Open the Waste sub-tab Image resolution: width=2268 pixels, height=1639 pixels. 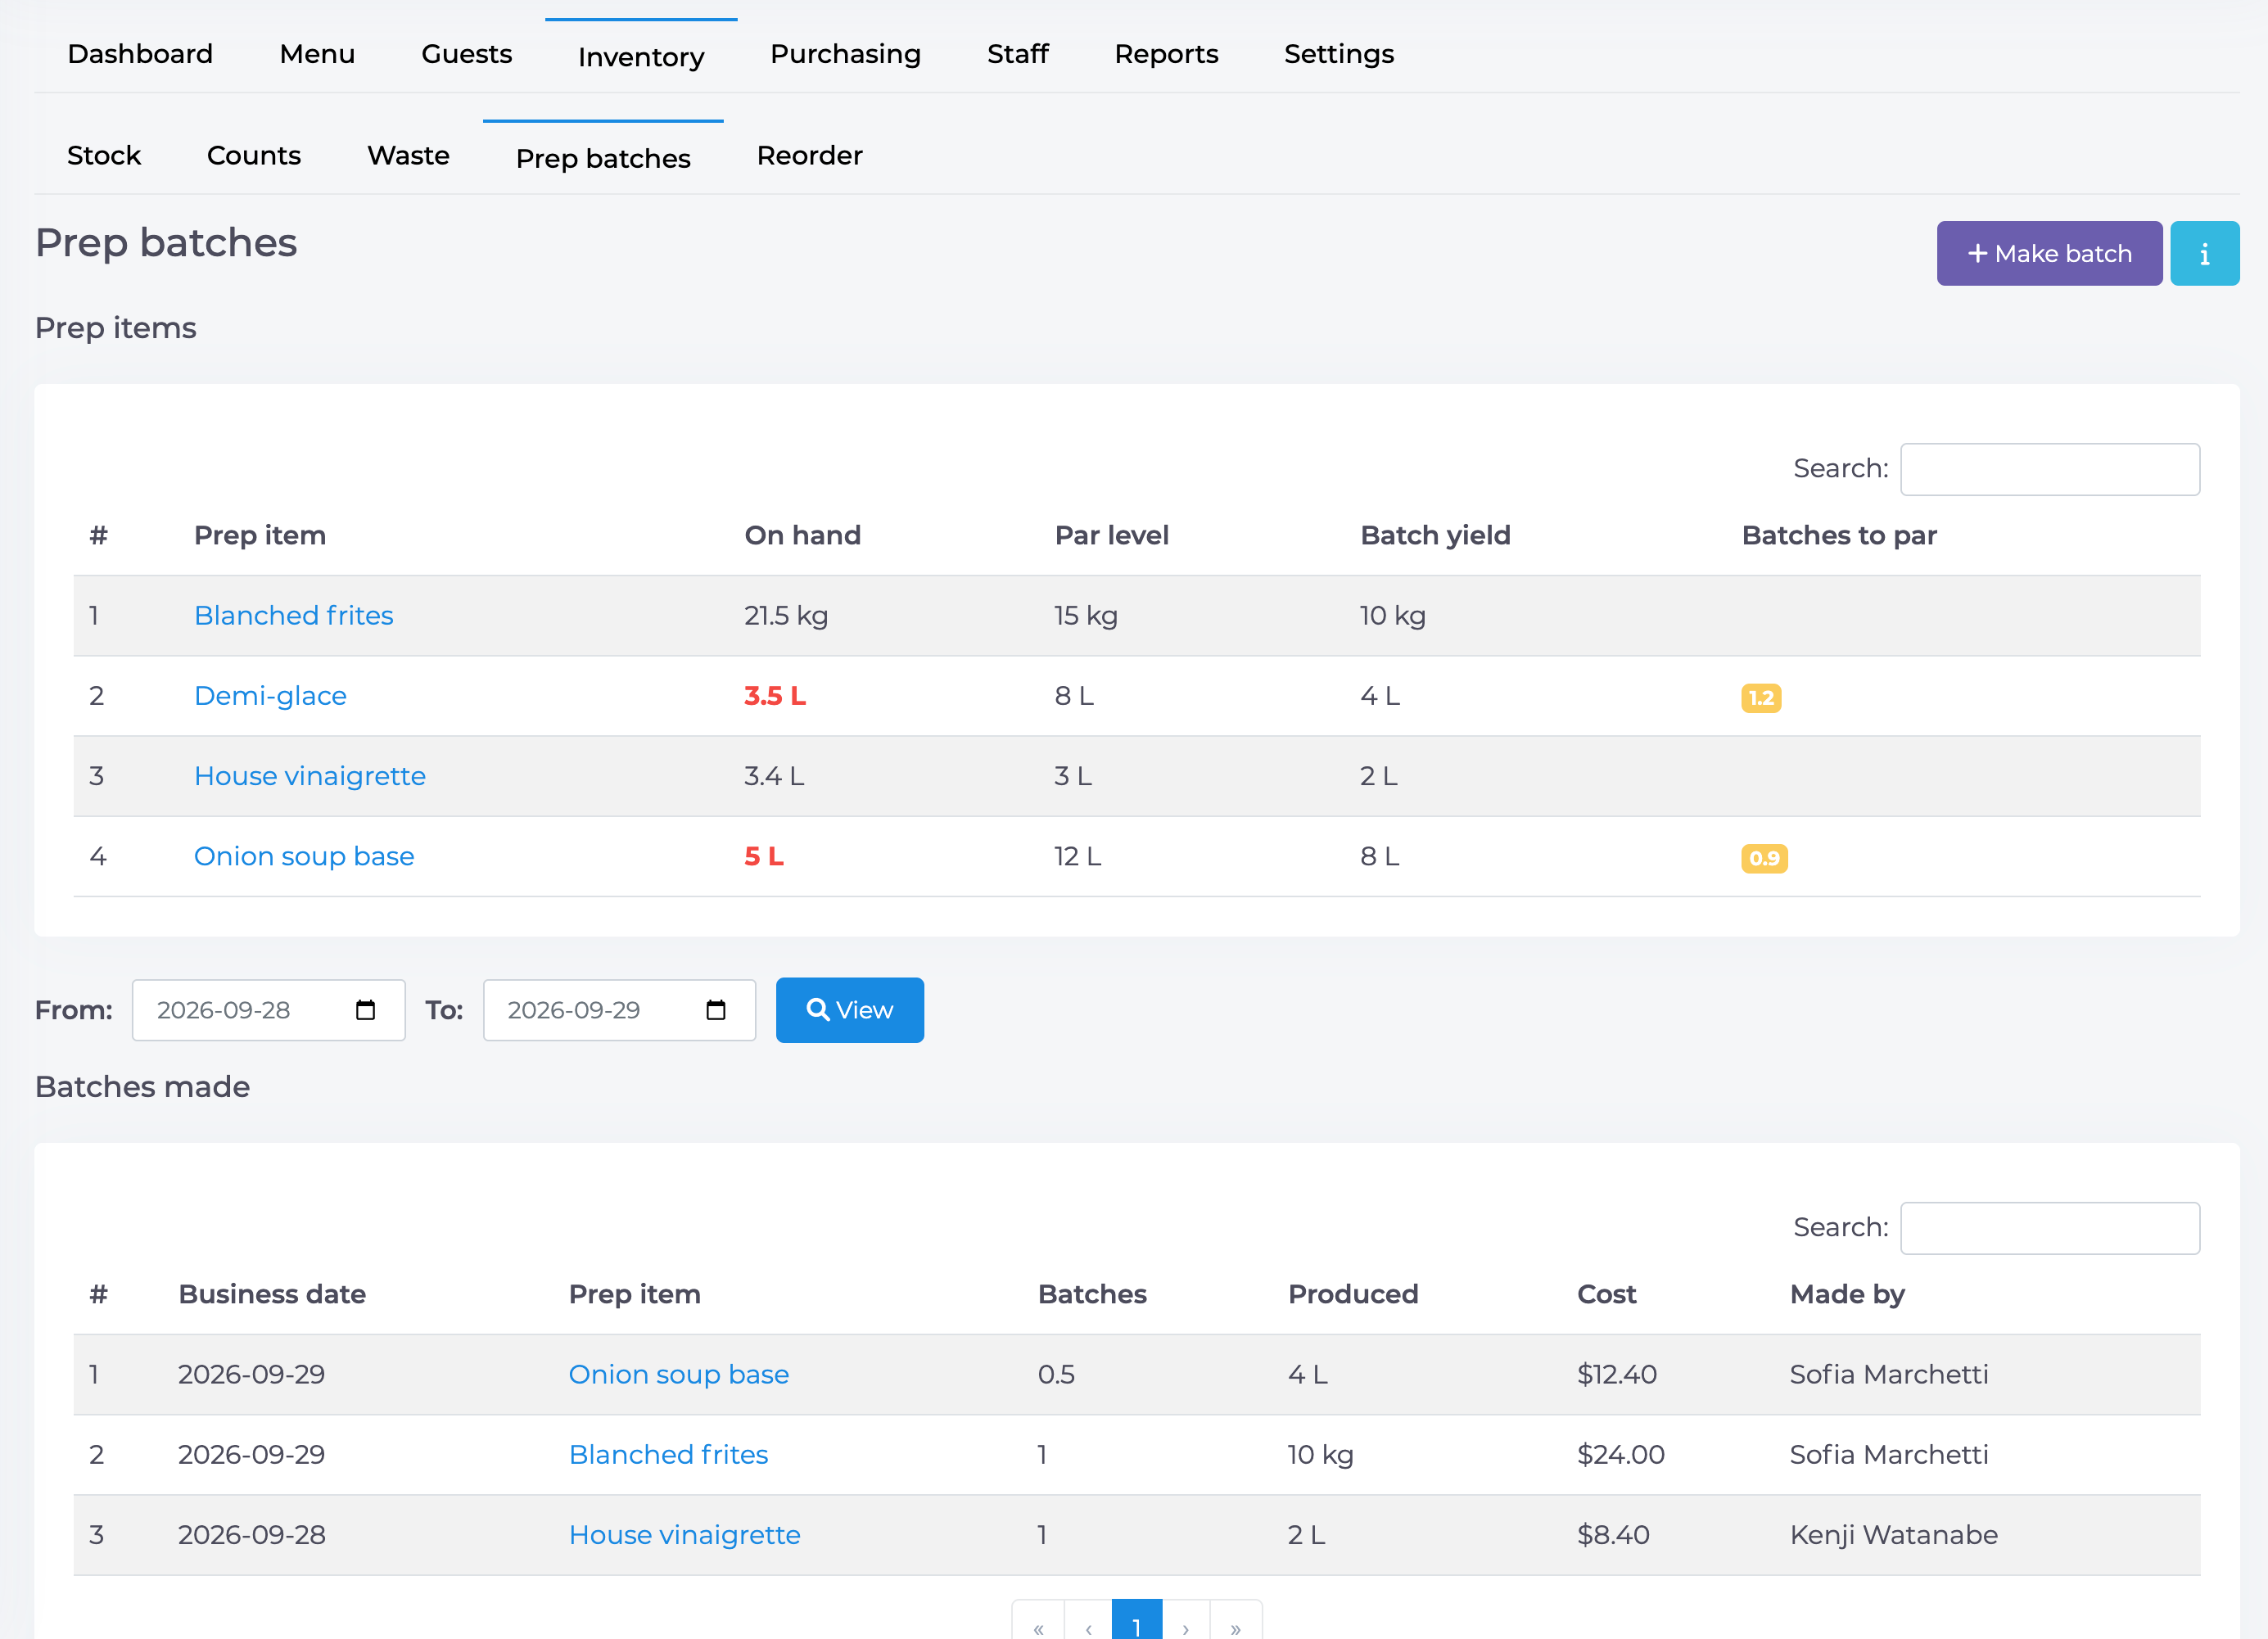(408, 156)
